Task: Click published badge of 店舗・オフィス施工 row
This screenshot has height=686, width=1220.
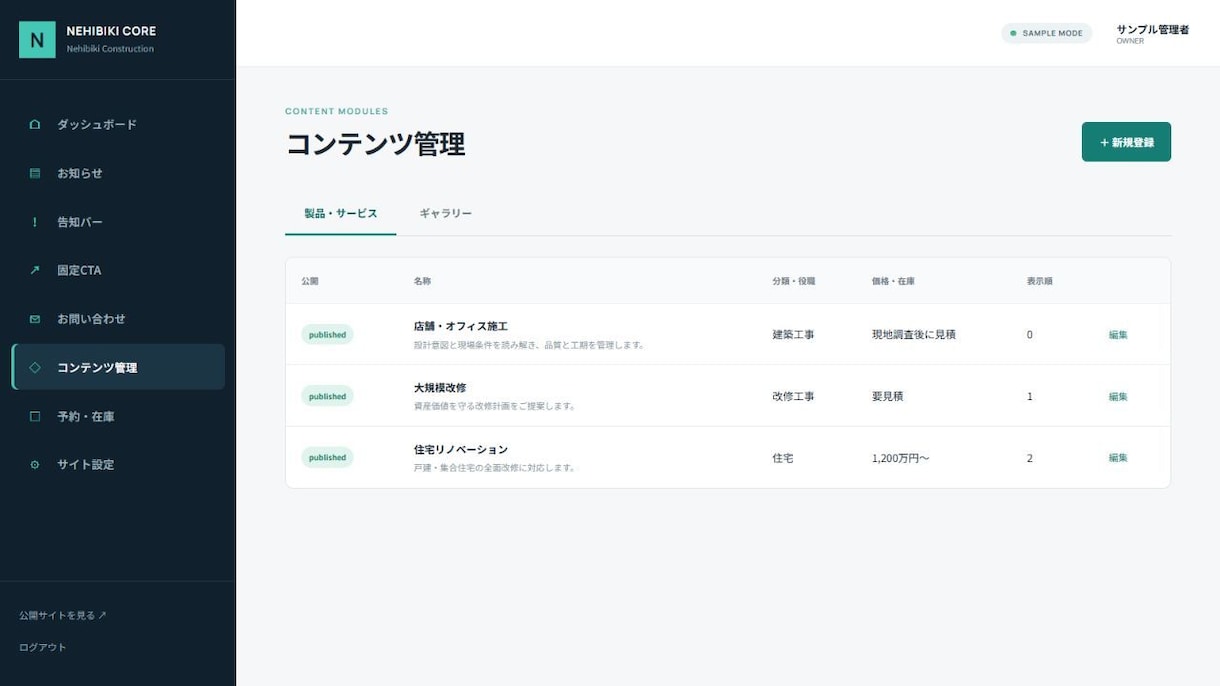Action: point(327,335)
